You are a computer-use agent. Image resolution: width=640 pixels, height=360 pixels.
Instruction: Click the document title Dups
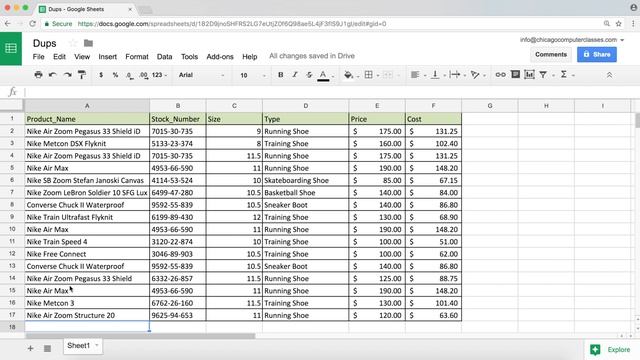tap(44, 43)
